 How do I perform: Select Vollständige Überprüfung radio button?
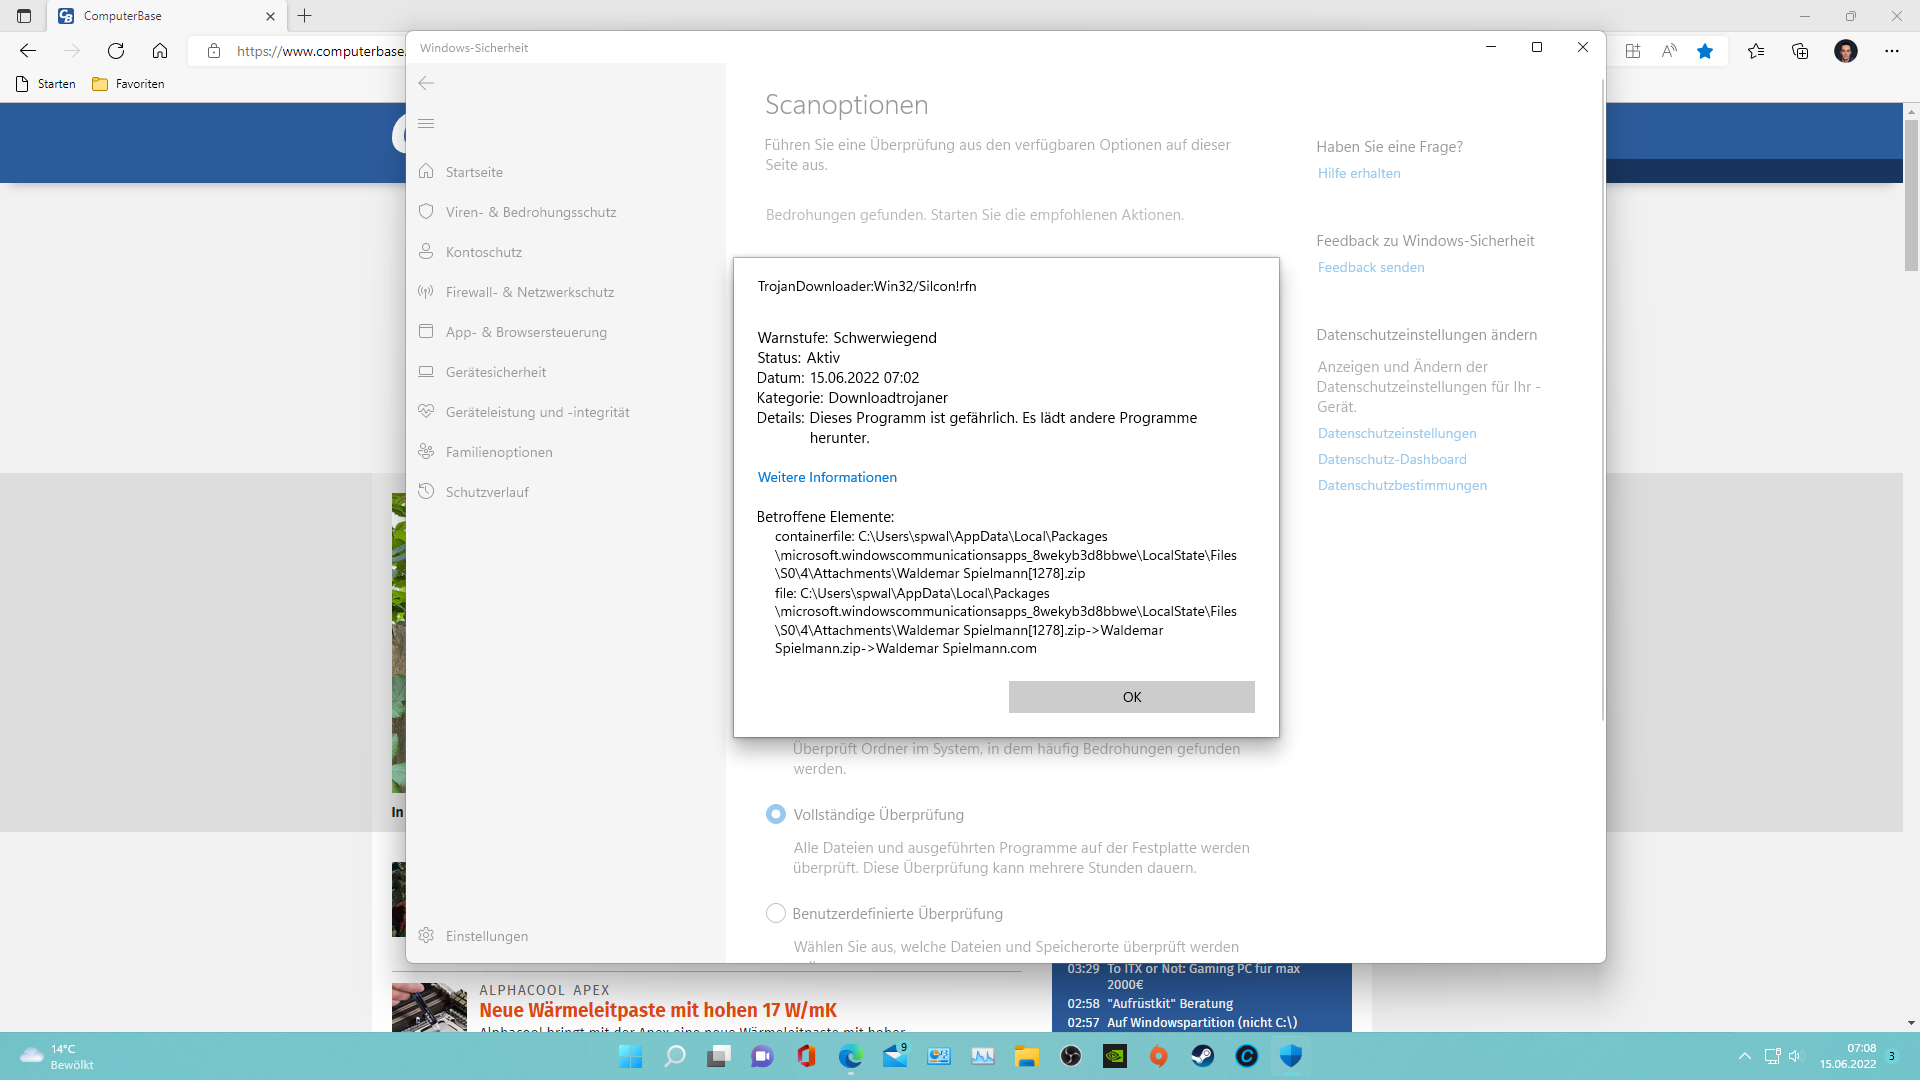click(x=775, y=814)
